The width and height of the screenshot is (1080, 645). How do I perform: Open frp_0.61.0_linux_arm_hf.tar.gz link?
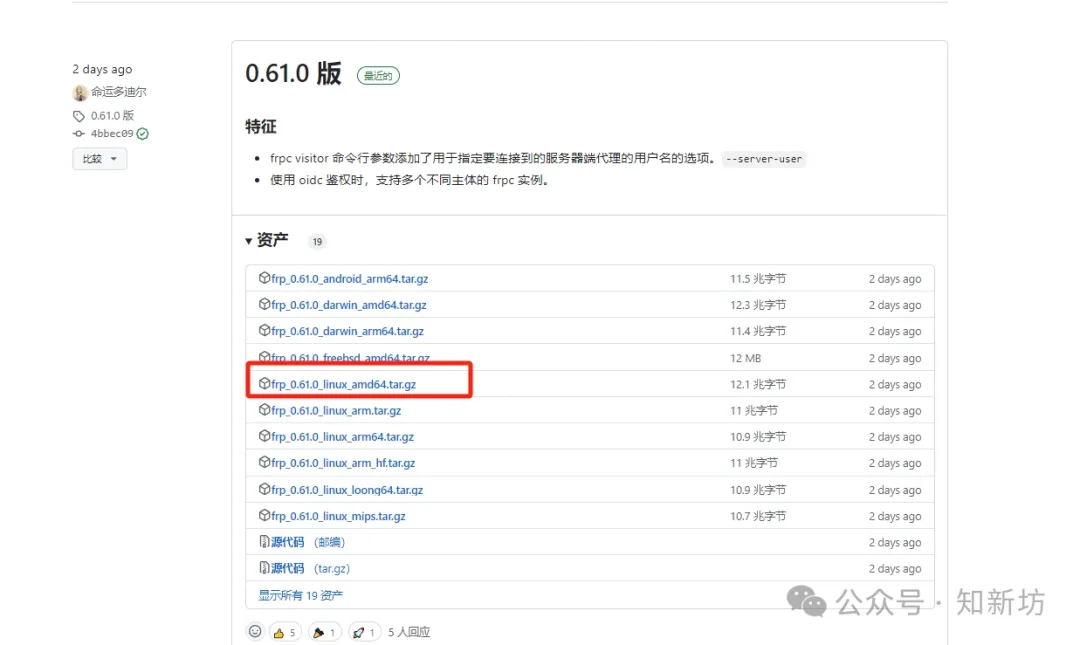(343, 462)
